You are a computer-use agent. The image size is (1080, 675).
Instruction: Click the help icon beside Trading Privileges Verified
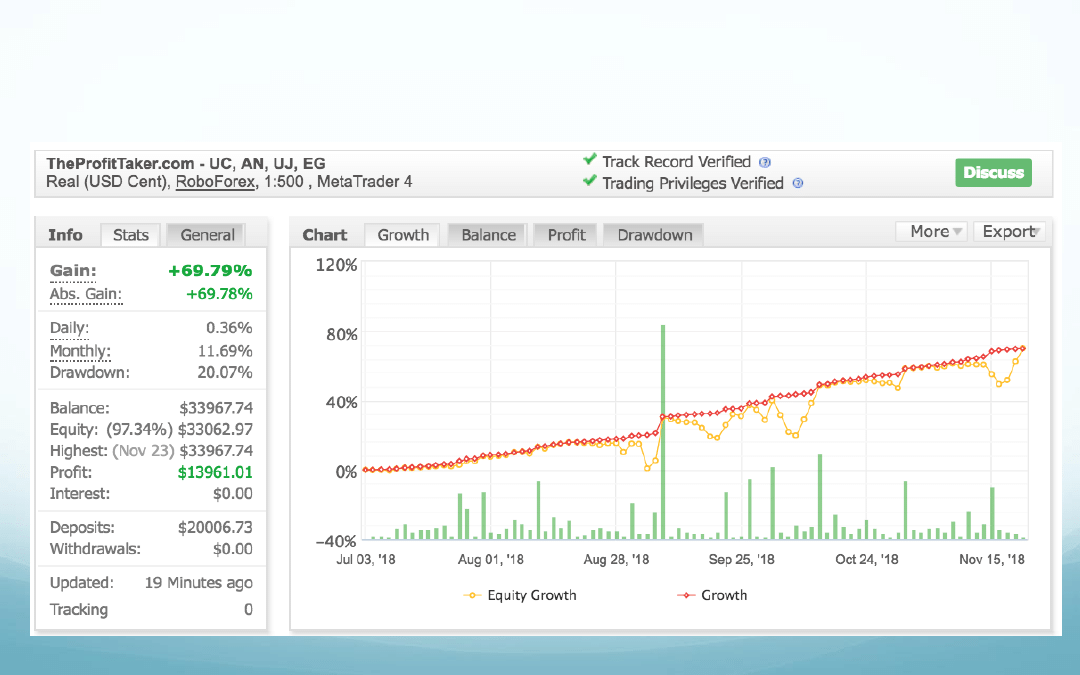[x=797, y=183]
